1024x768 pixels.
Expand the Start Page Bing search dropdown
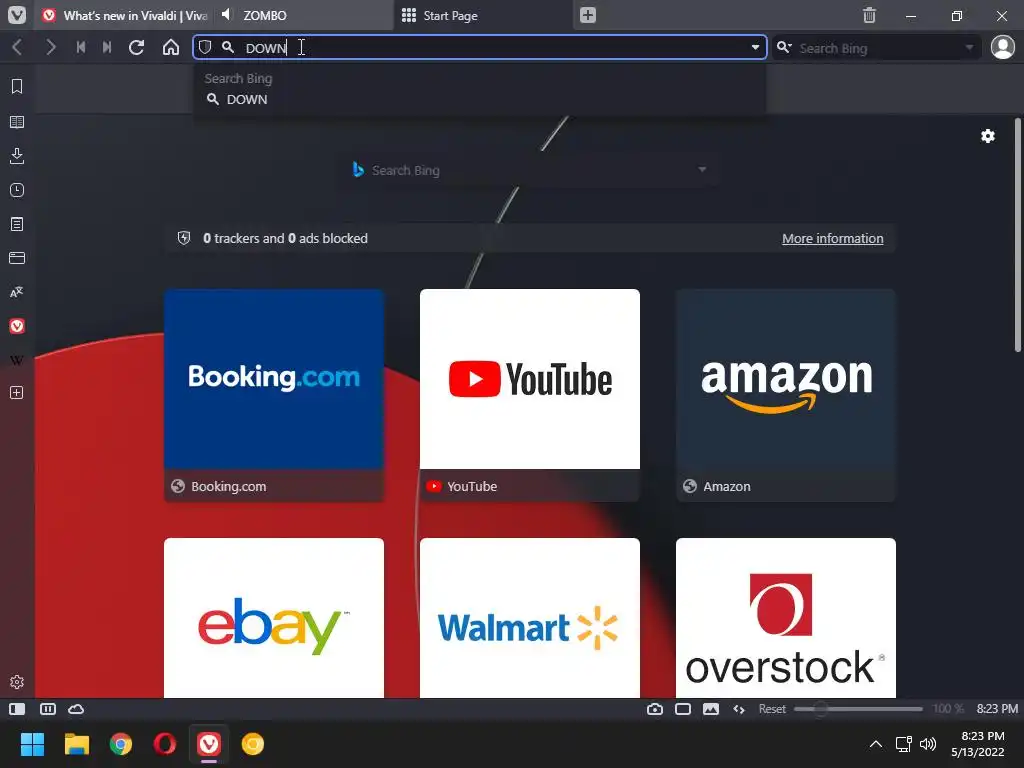pyautogui.click(x=702, y=170)
